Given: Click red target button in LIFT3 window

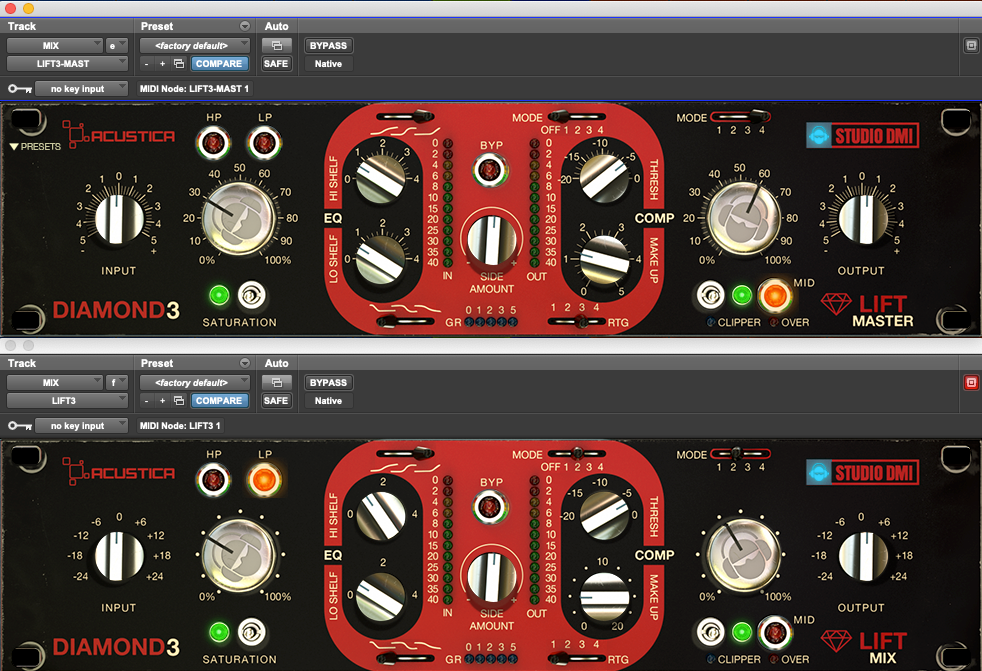Looking at the screenshot, I should tap(971, 382).
